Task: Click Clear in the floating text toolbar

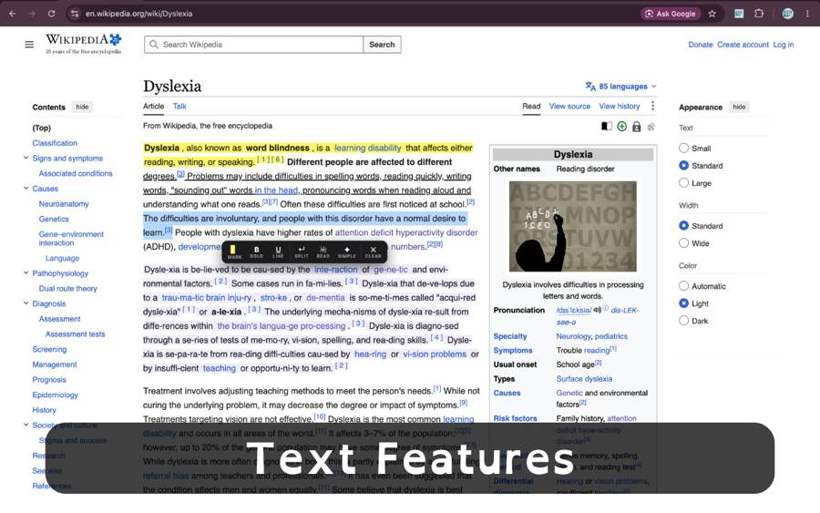Action: pos(373,252)
